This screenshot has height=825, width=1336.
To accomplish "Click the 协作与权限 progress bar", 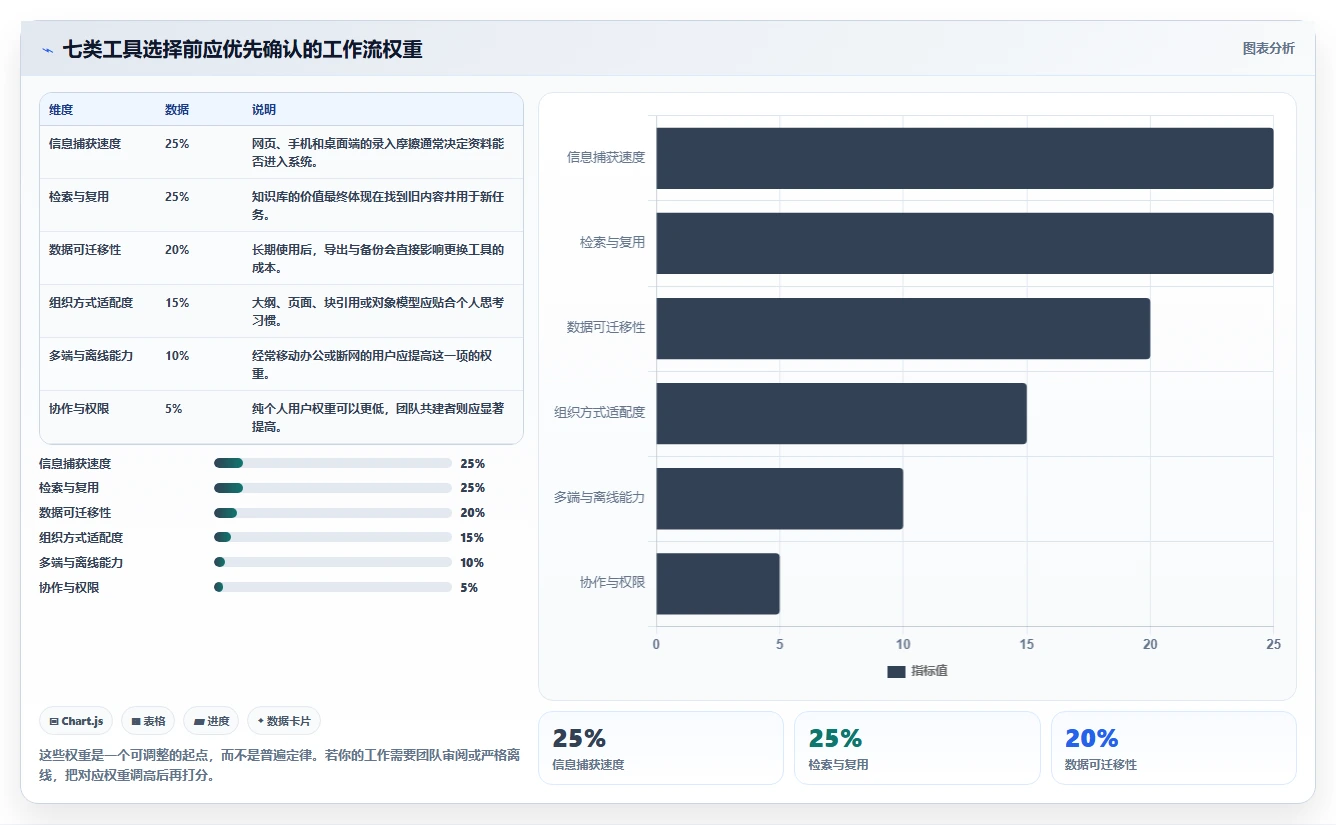I will tap(333, 587).
